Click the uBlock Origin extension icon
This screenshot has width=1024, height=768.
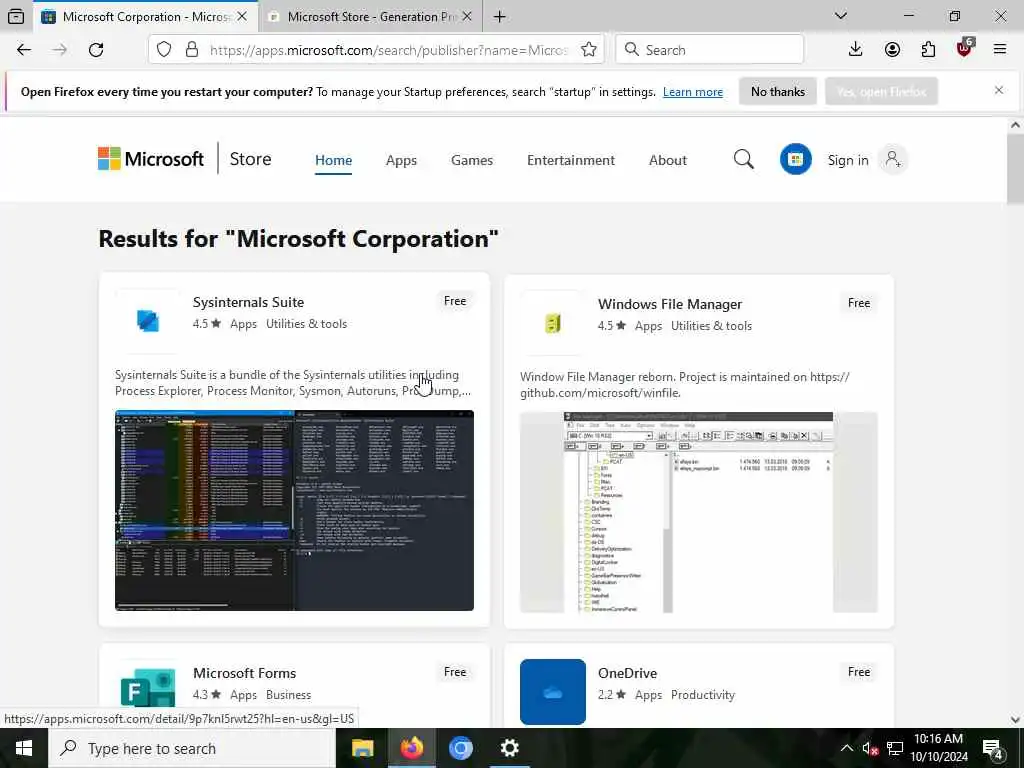(965, 48)
